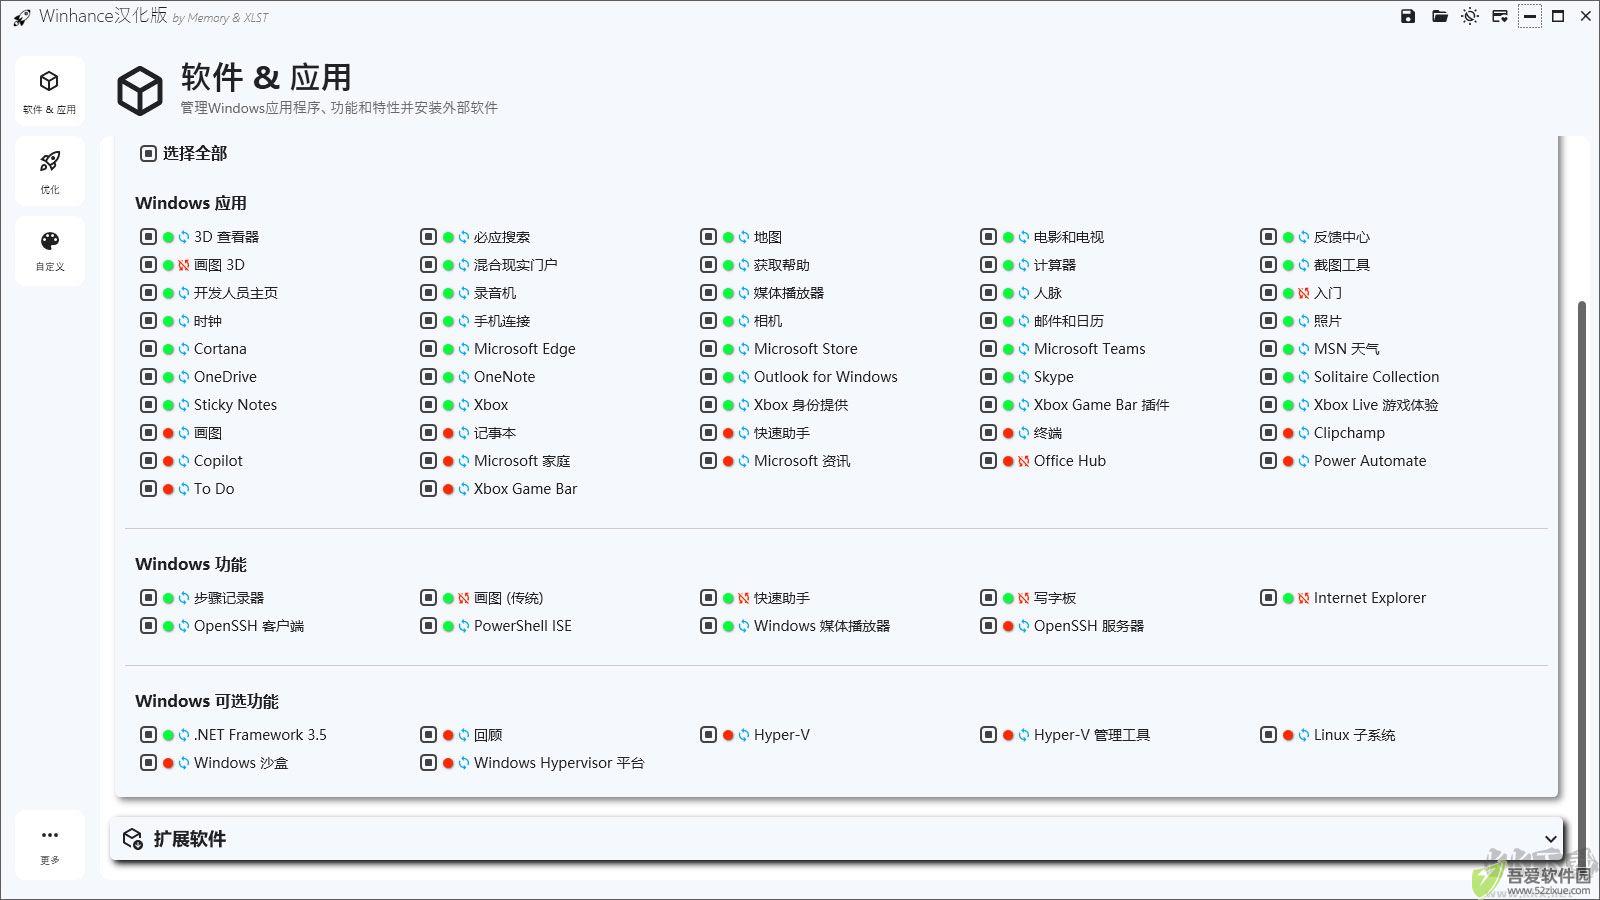
Task: Click the Solitaire Collection label
Action: [1377, 377]
